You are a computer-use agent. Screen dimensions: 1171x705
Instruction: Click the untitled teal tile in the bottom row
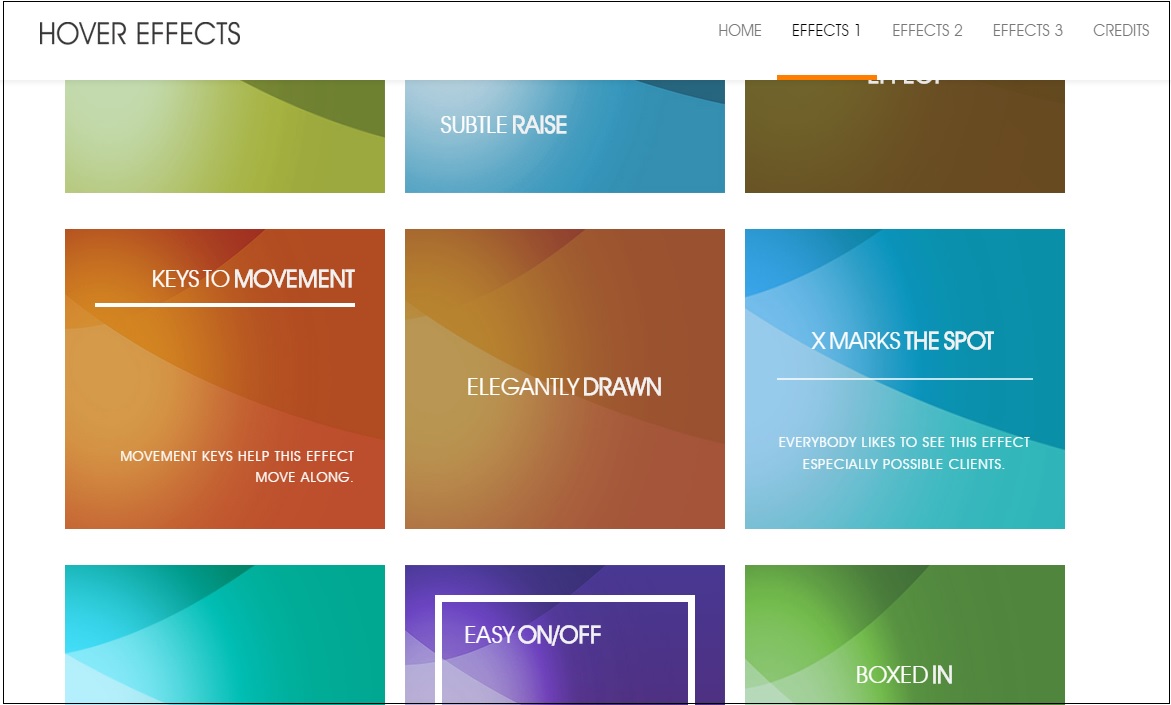225,634
